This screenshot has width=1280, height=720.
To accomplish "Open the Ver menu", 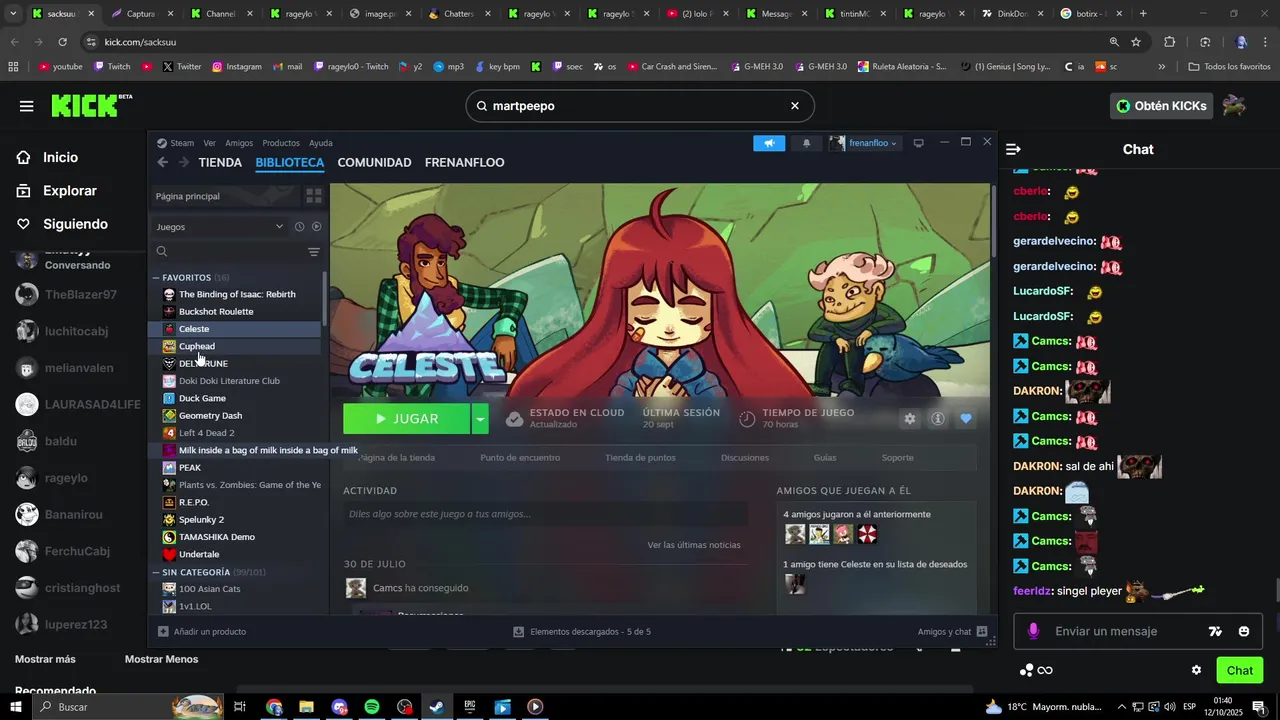I will tap(209, 143).
